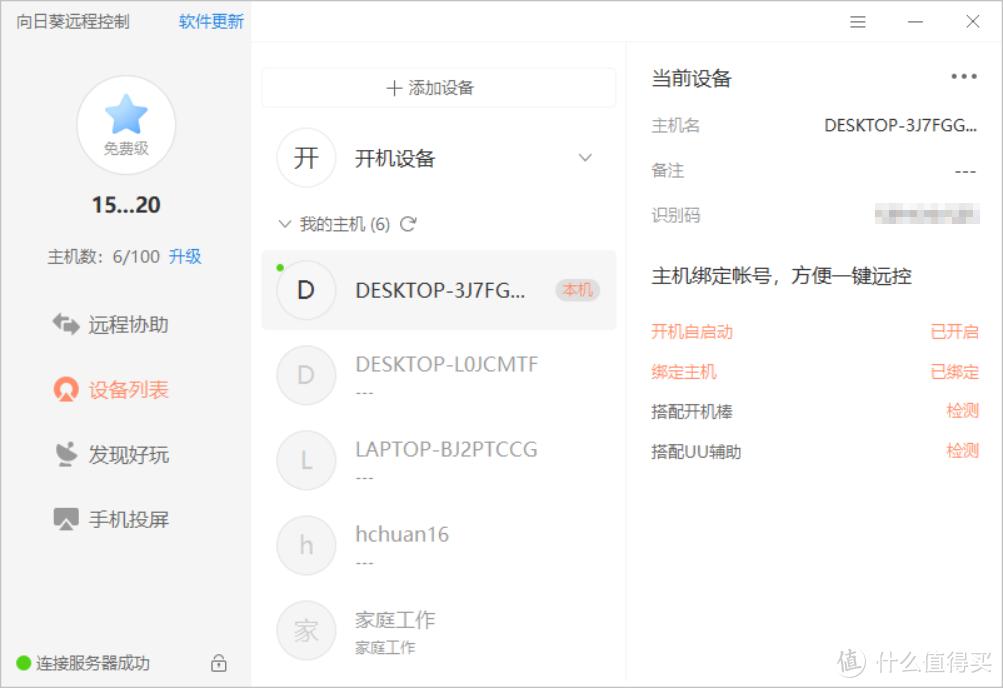
Task: Refresh the 我的主机 device list
Action: pyautogui.click(x=406, y=226)
